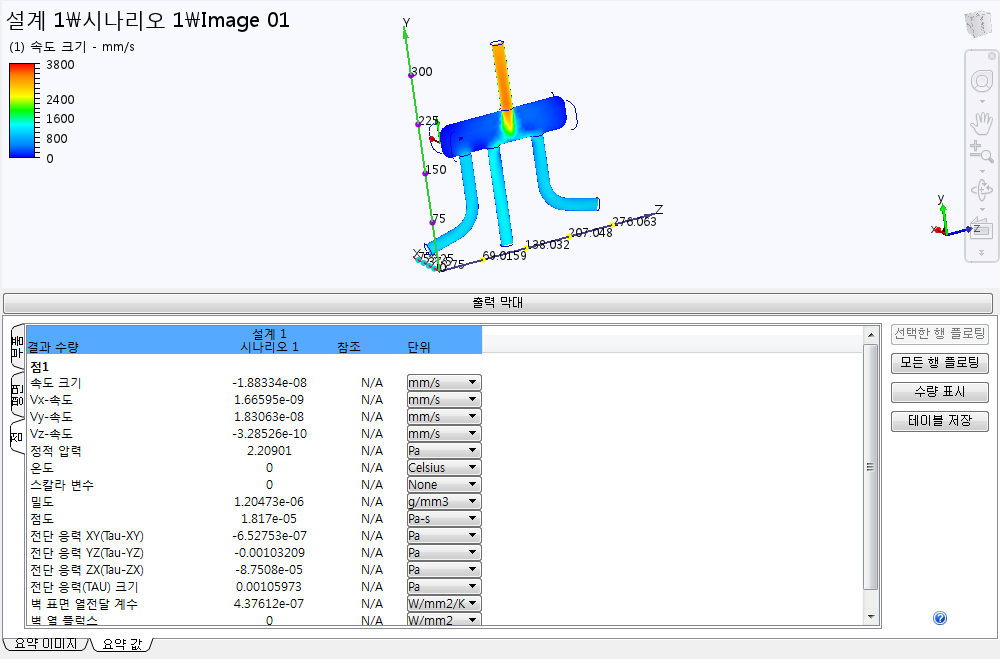The image size is (1000, 659).
Task: Click the ViewCube in the viewport corner
Action: pos(978,24)
